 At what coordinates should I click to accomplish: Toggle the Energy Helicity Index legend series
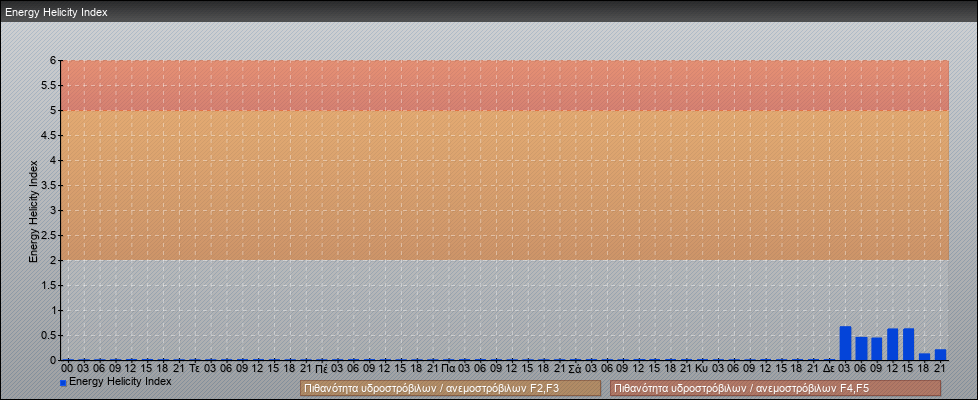(120, 382)
